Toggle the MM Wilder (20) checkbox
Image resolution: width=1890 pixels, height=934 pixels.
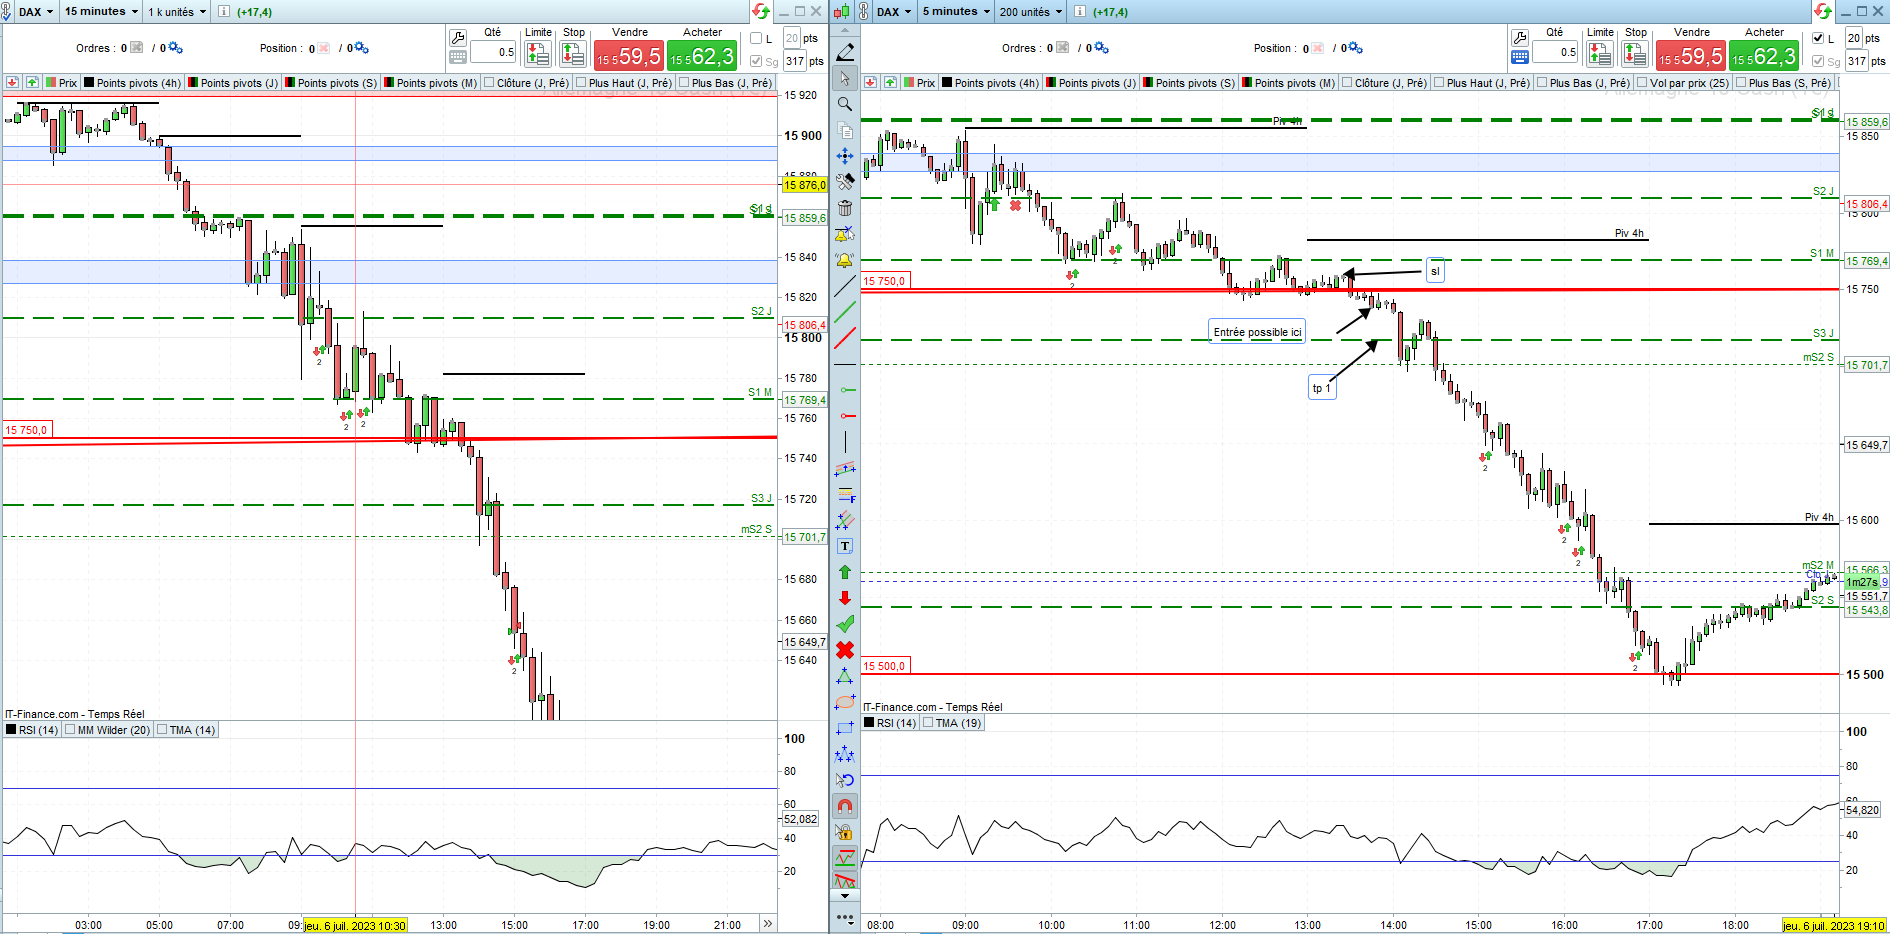tap(71, 730)
